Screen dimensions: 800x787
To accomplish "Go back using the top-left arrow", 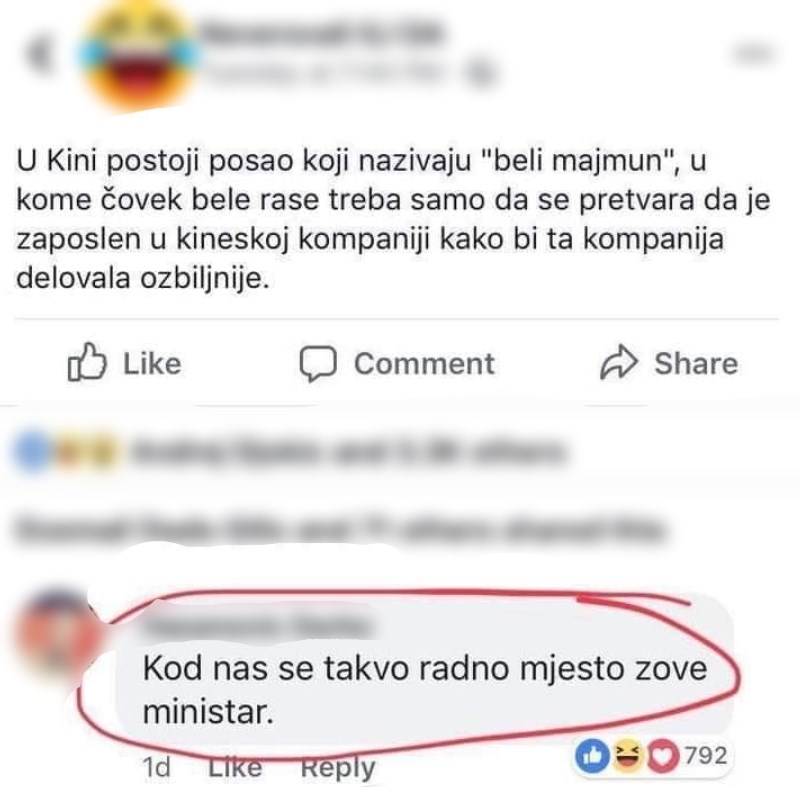I will (39, 55).
